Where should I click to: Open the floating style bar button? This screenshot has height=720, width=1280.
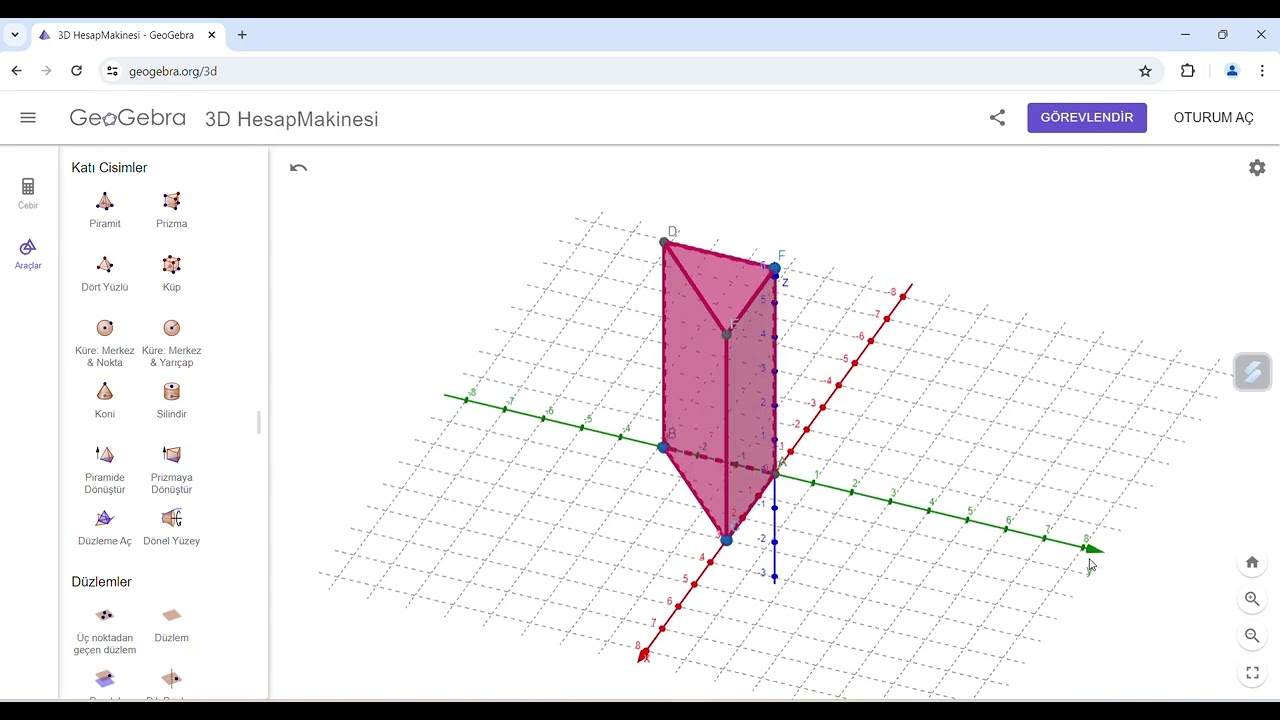point(1252,372)
